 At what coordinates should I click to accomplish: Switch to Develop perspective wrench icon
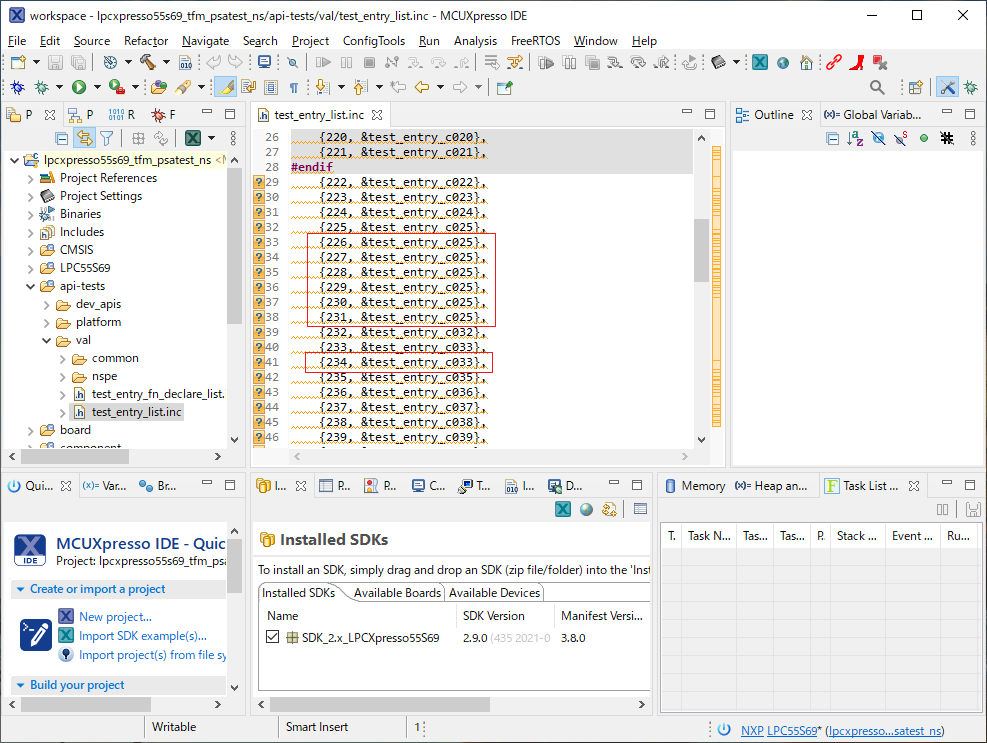pos(947,87)
